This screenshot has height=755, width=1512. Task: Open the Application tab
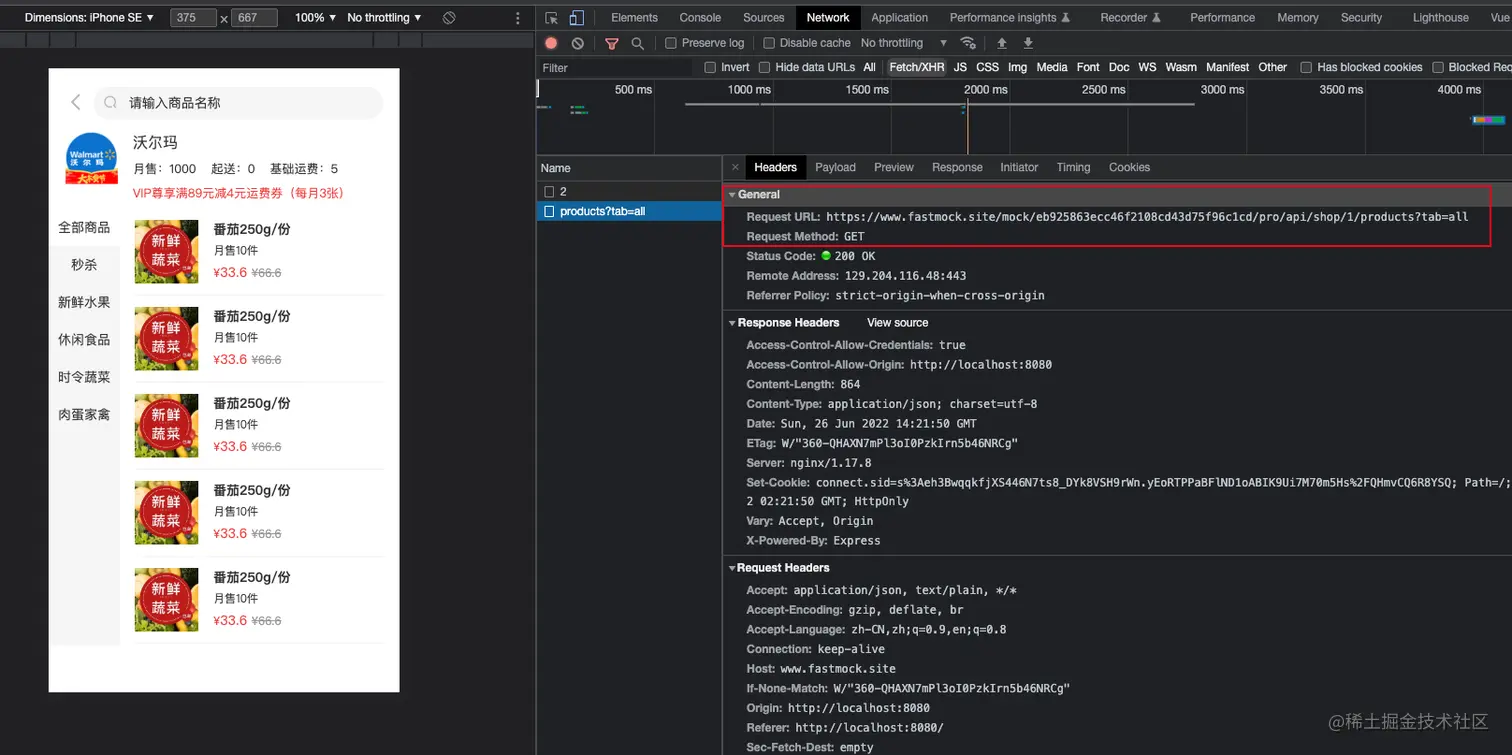(900, 18)
